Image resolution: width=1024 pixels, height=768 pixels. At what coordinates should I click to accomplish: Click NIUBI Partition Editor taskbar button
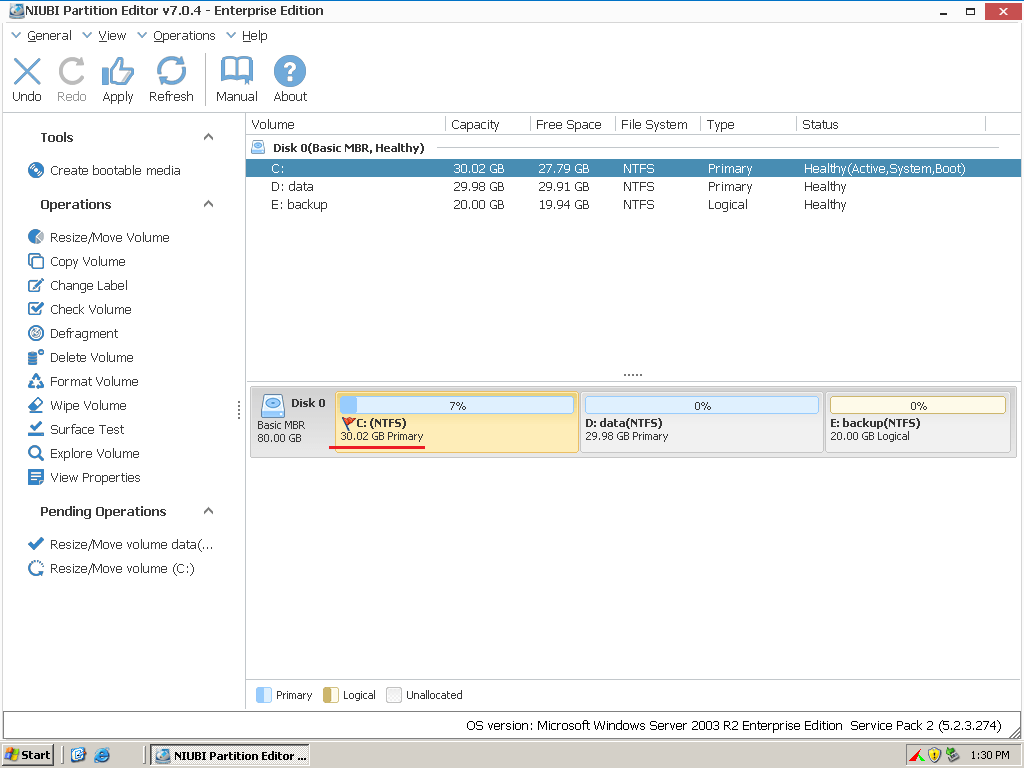[230, 755]
